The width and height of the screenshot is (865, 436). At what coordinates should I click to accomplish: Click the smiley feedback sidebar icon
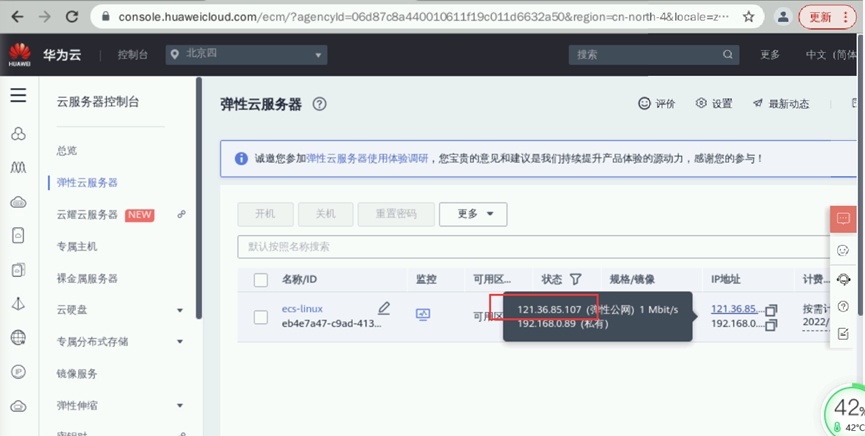pos(843,250)
